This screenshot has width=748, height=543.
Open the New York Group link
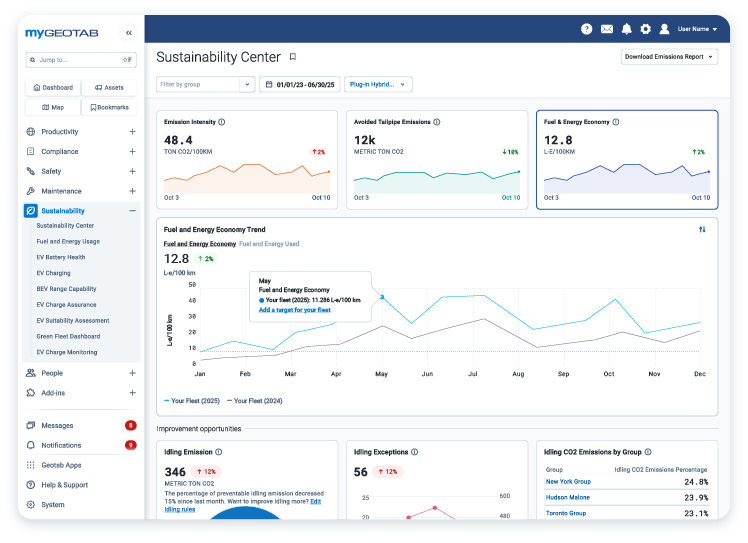[568, 481]
